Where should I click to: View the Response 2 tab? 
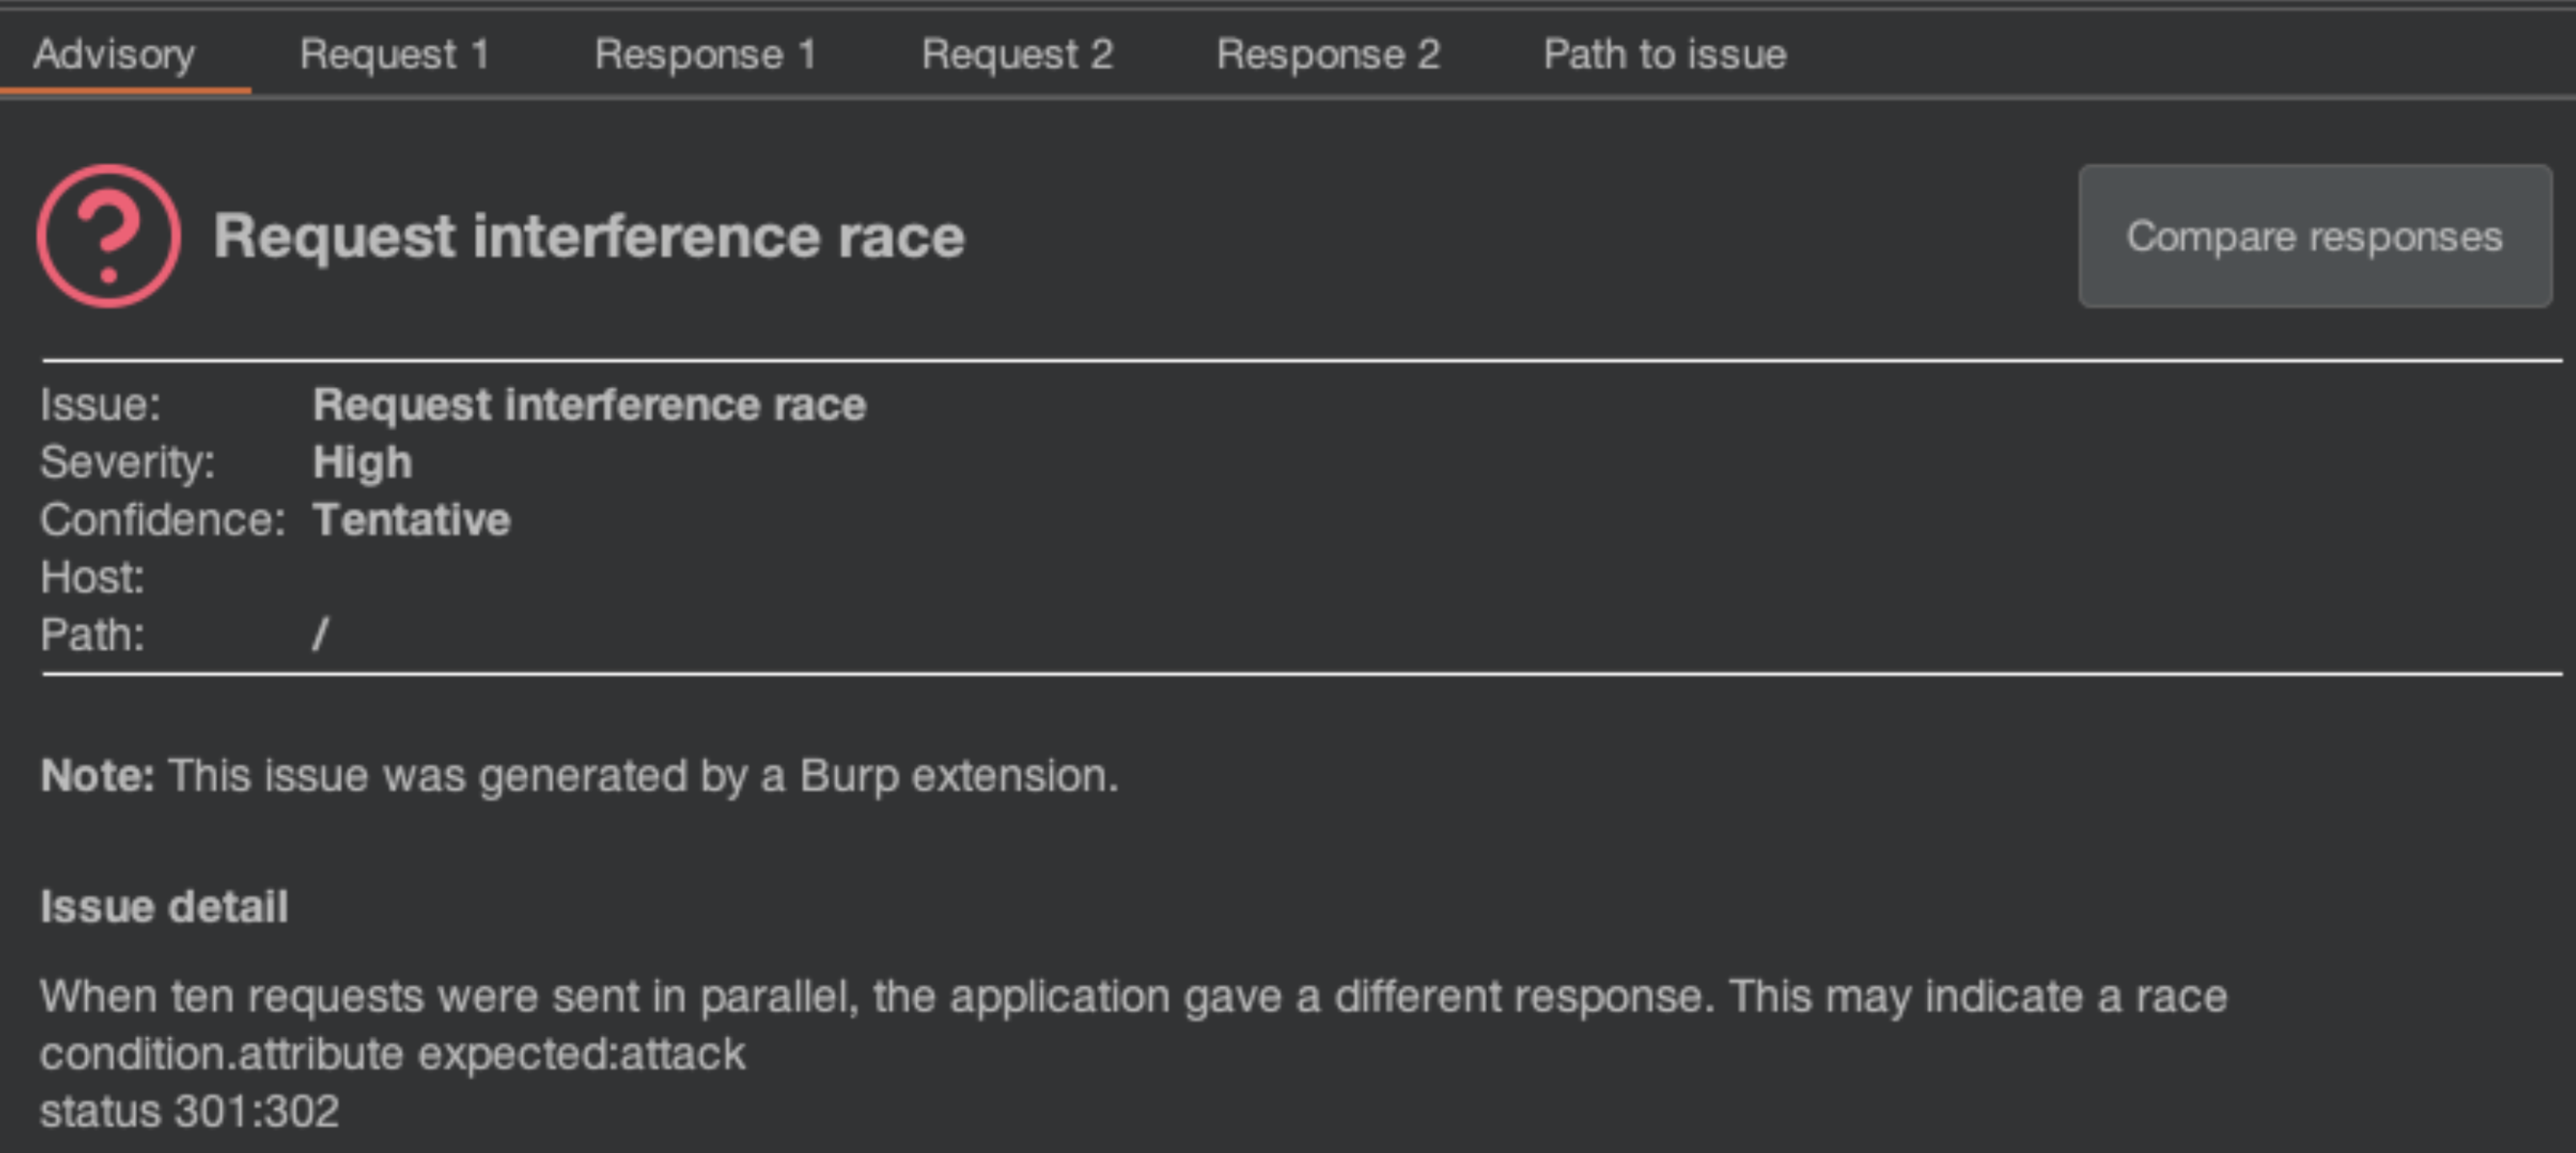[1327, 54]
